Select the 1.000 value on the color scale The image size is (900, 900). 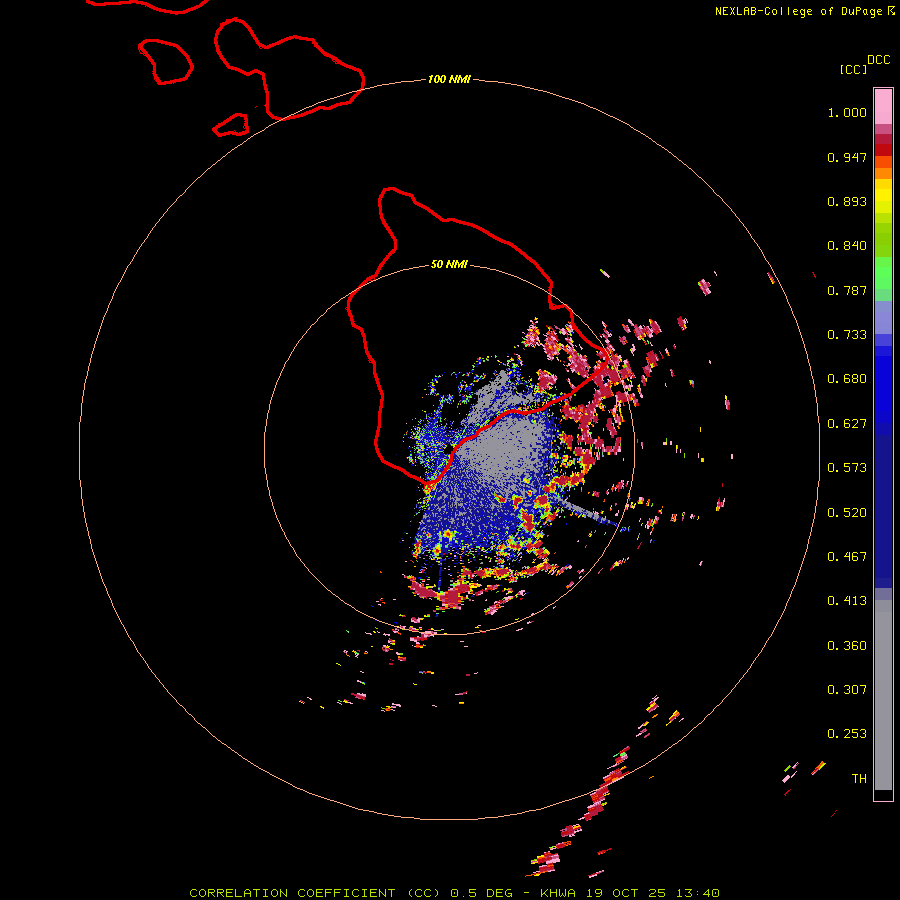coord(847,113)
